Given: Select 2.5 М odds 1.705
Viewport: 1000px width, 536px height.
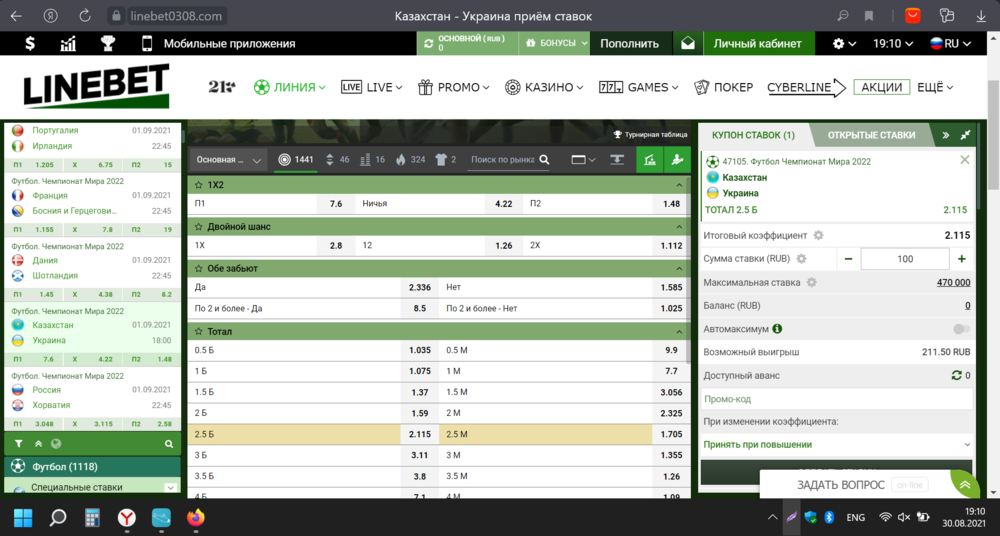Looking at the screenshot, I should pos(671,434).
